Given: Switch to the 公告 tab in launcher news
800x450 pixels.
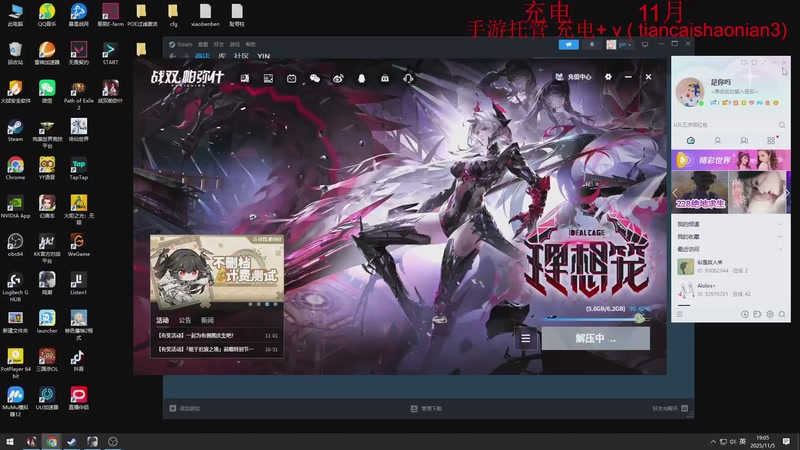Looking at the screenshot, I should pyautogui.click(x=185, y=320).
